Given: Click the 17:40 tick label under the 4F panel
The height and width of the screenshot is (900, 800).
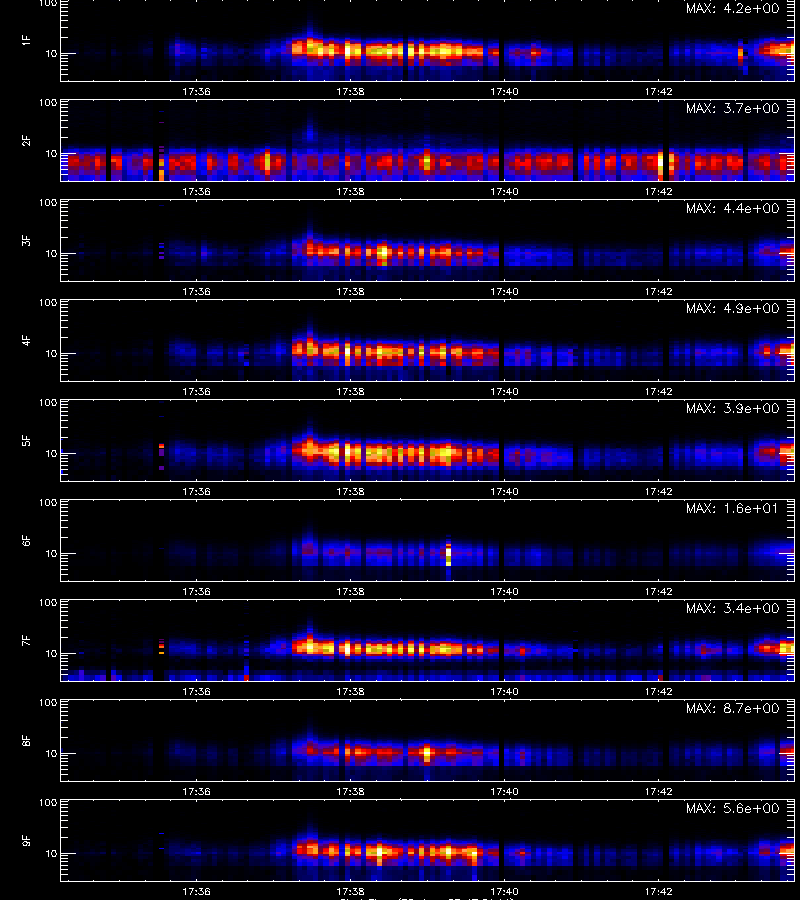Looking at the screenshot, I should pos(504,391).
